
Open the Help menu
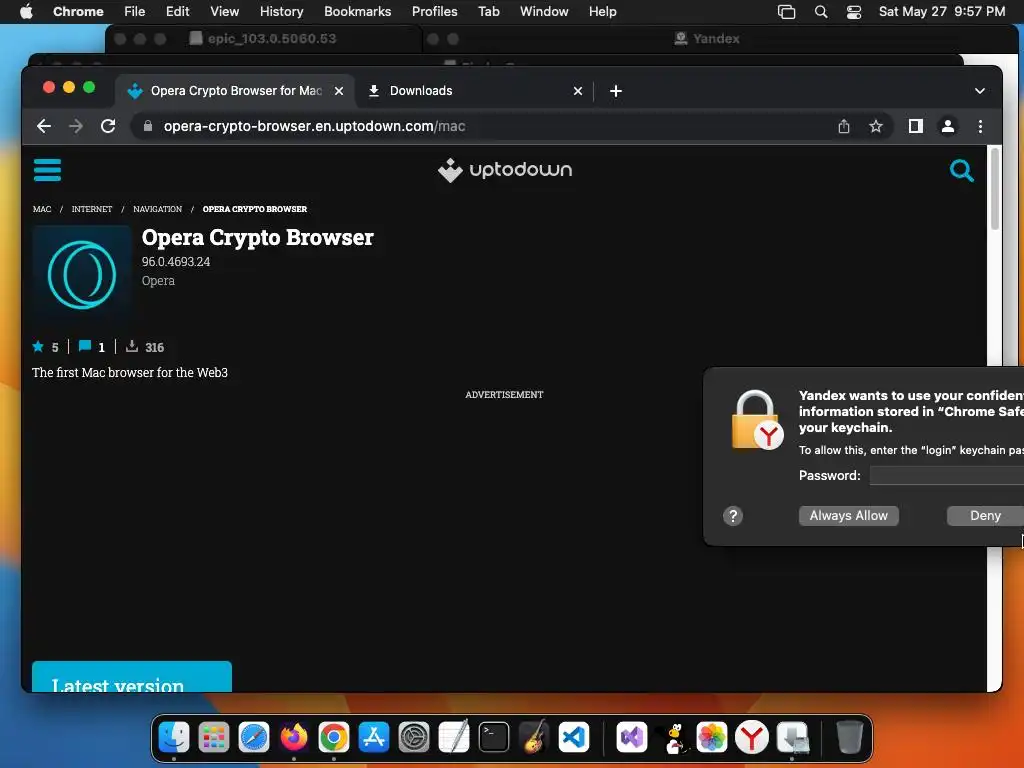click(602, 12)
